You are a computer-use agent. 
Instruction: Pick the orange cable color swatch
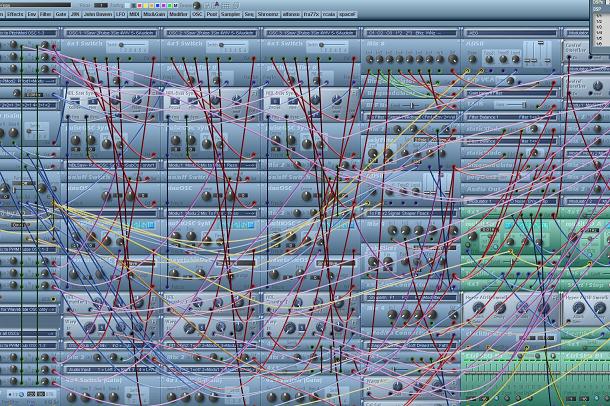pyautogui.click(x=152, y=5)
